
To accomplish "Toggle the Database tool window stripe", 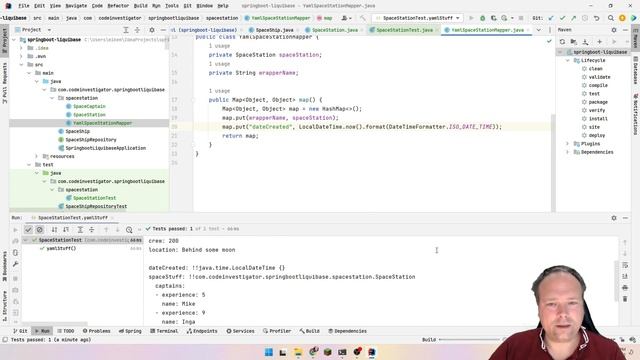I will pos(636,70).
